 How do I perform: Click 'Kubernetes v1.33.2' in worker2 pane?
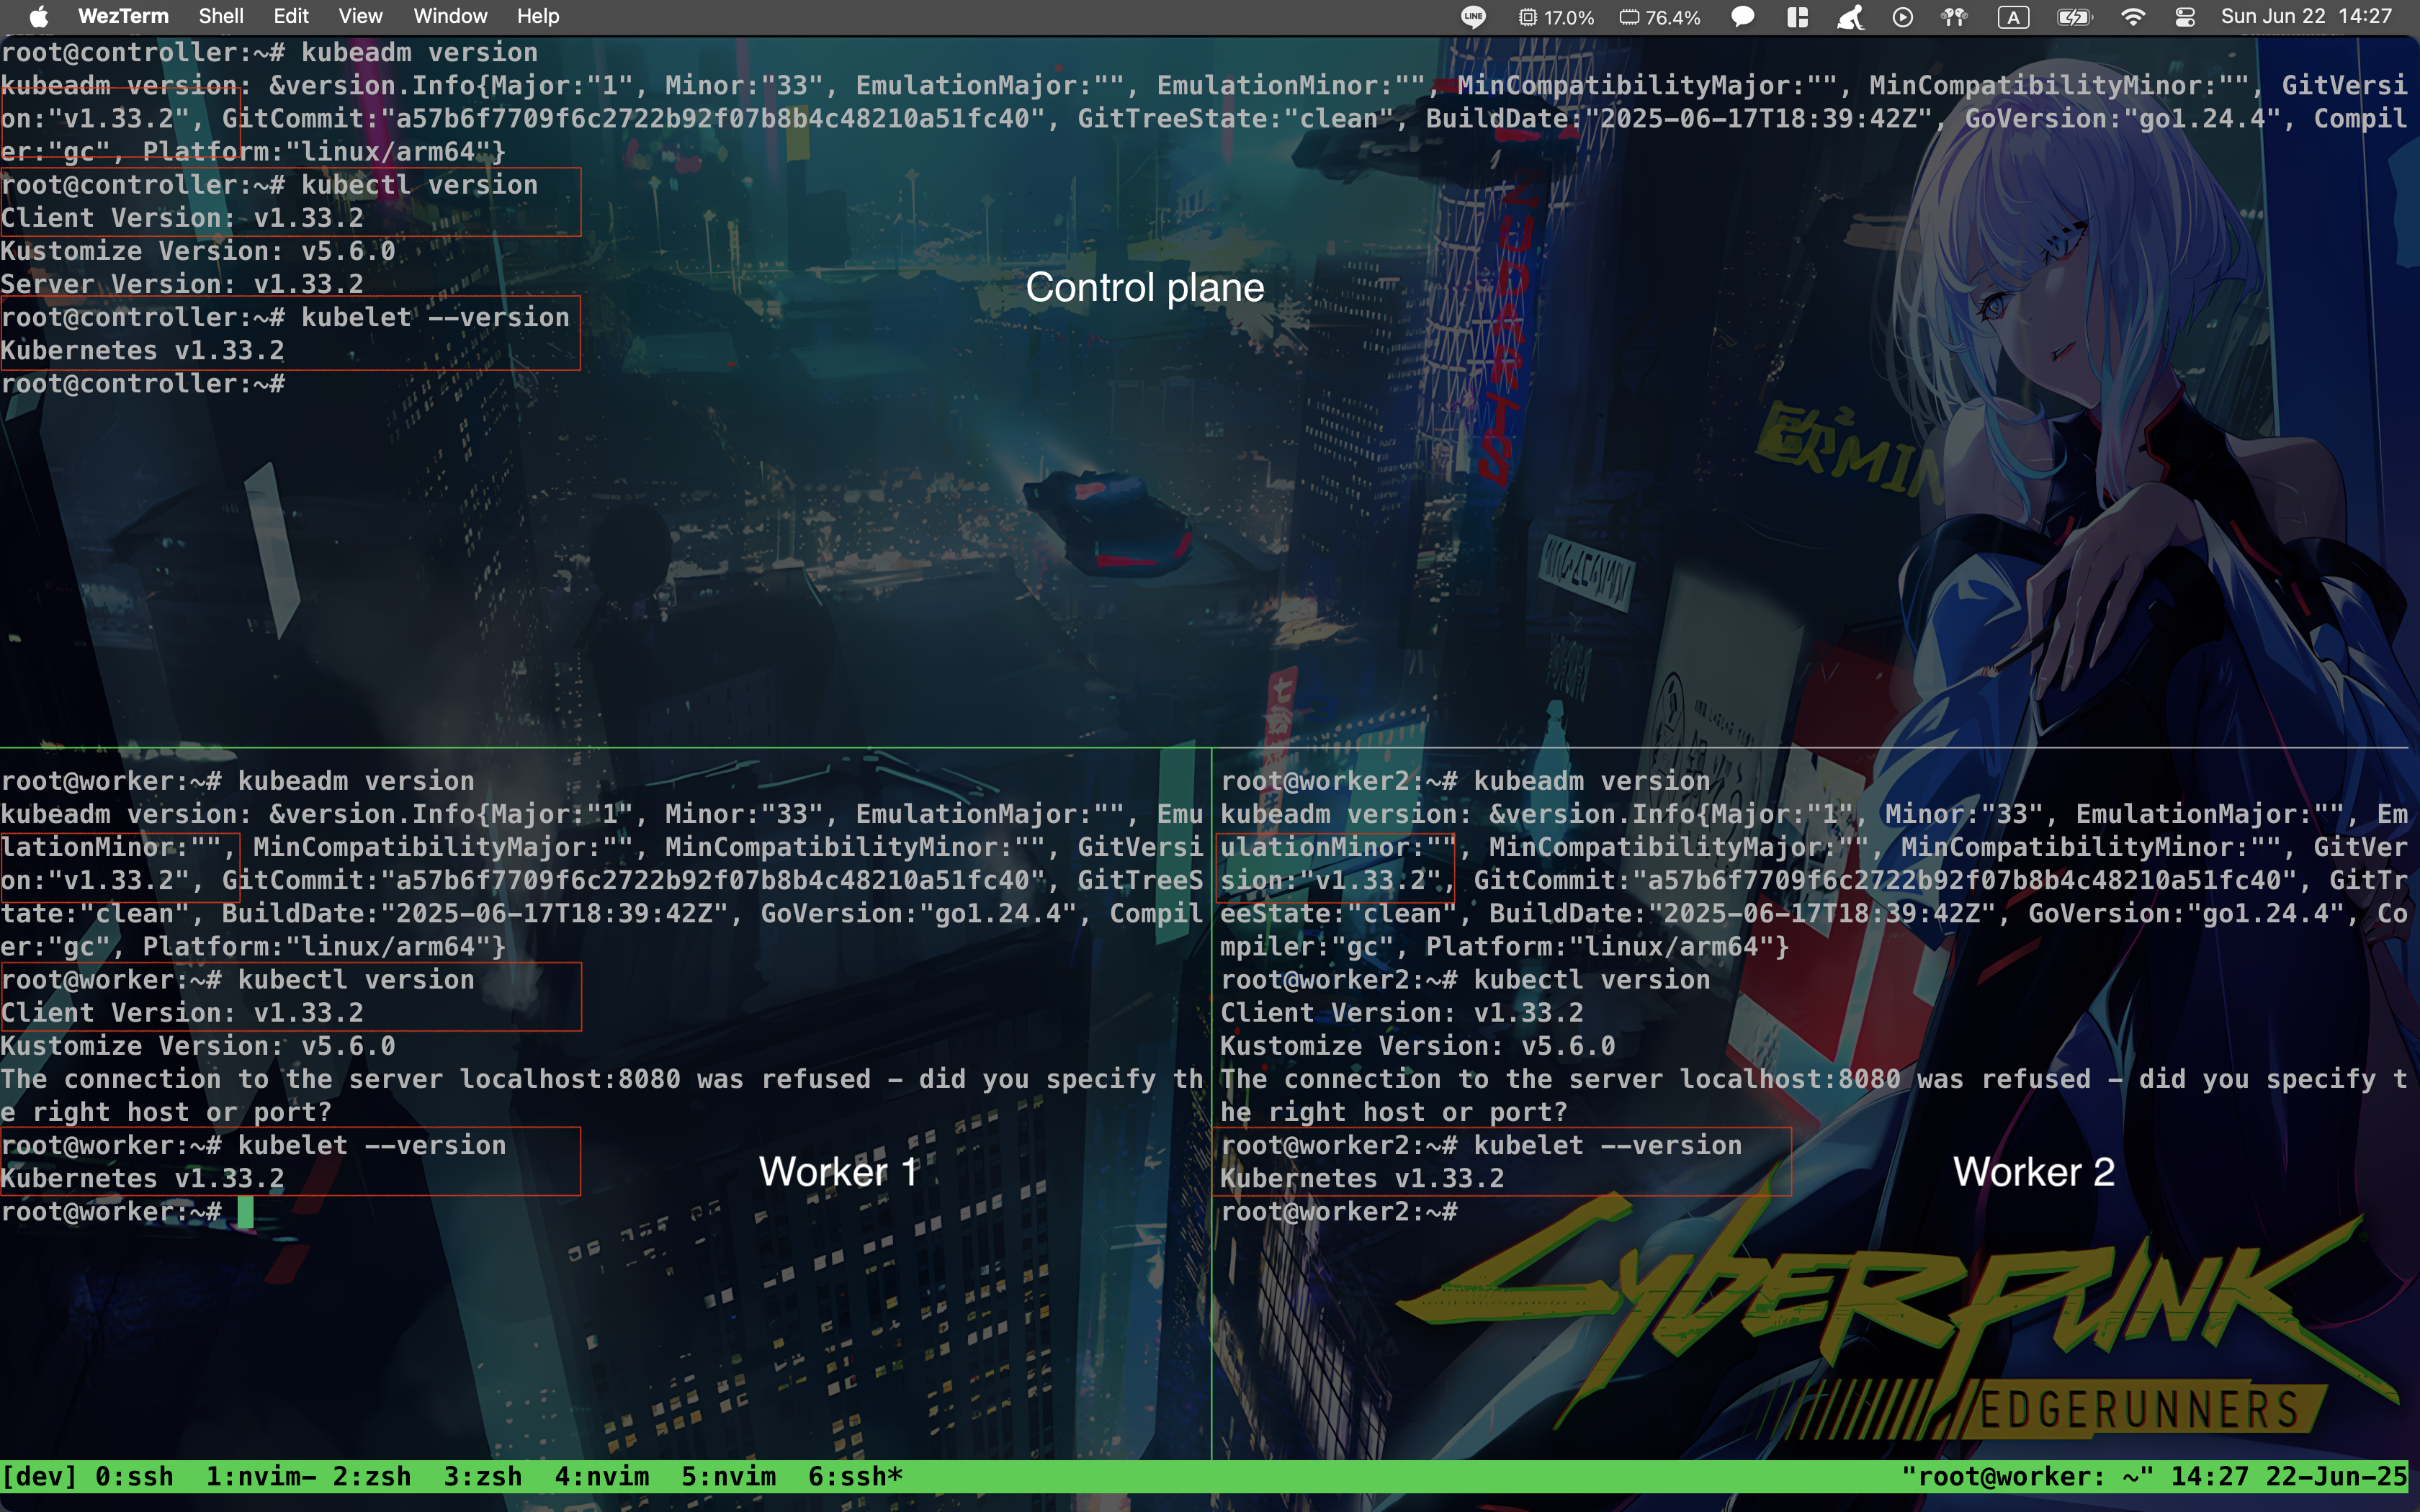(x=1362, y=1179)
